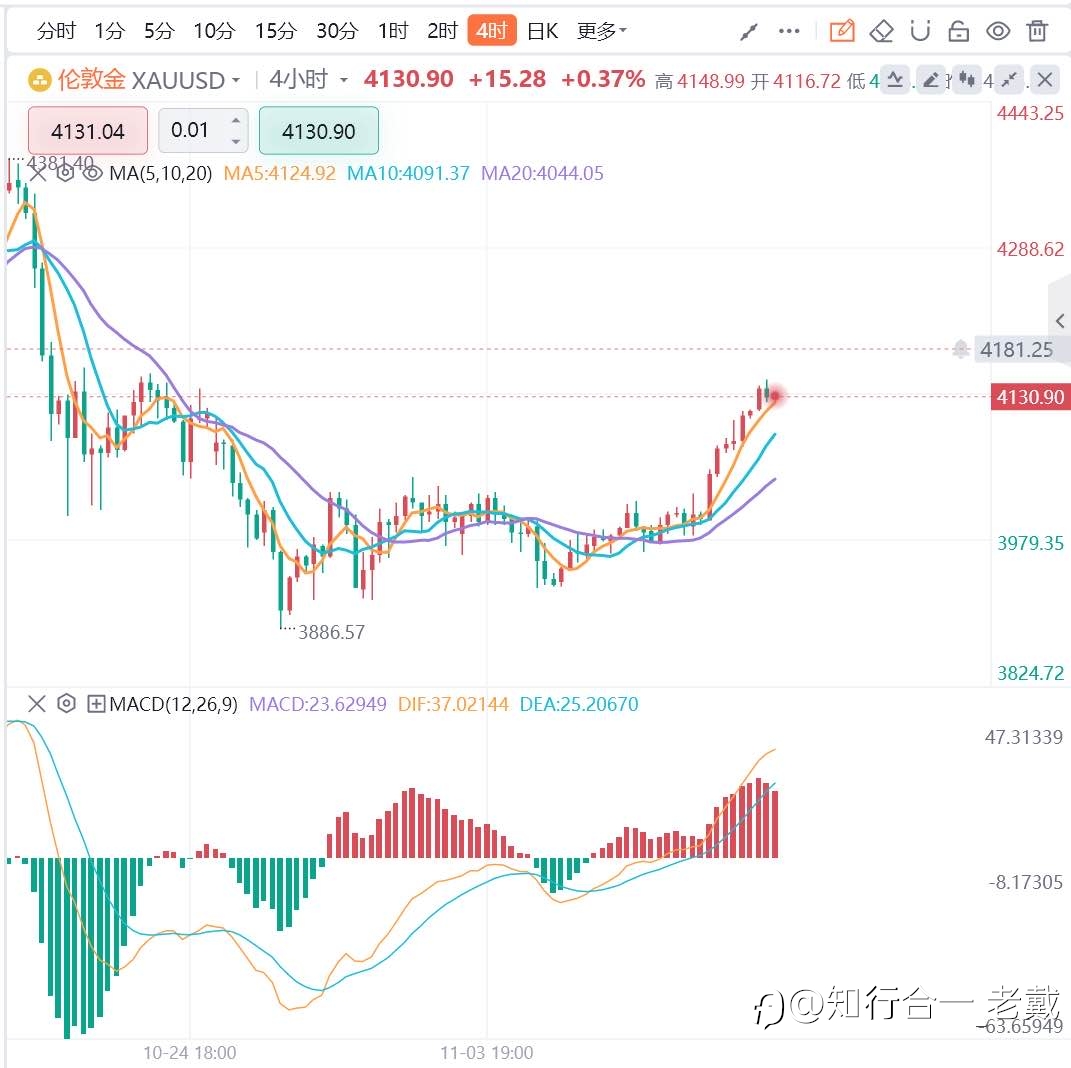Delete all drawings with trash icon

(1038, 31)
